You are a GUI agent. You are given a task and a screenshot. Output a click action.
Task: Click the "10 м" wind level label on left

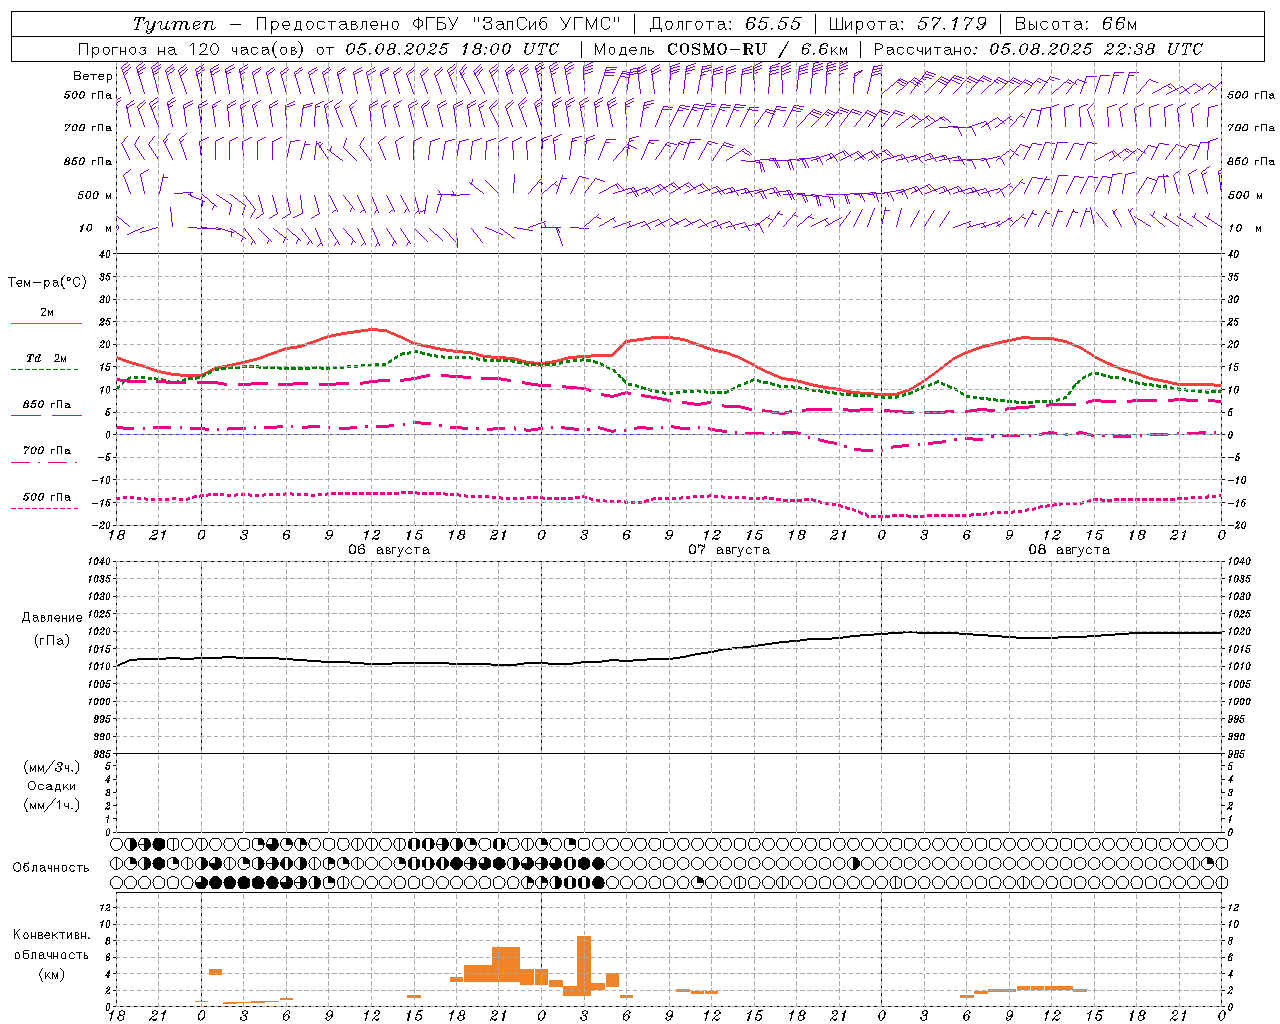[x=95, y=228]
